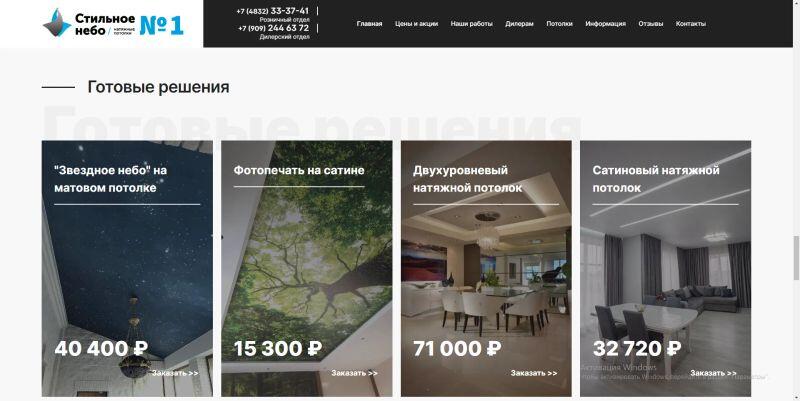Viewport: 800px width, 401px height.
Task: Select the Двухуровневый натяжной потолок title
Action: coord(467,179)
